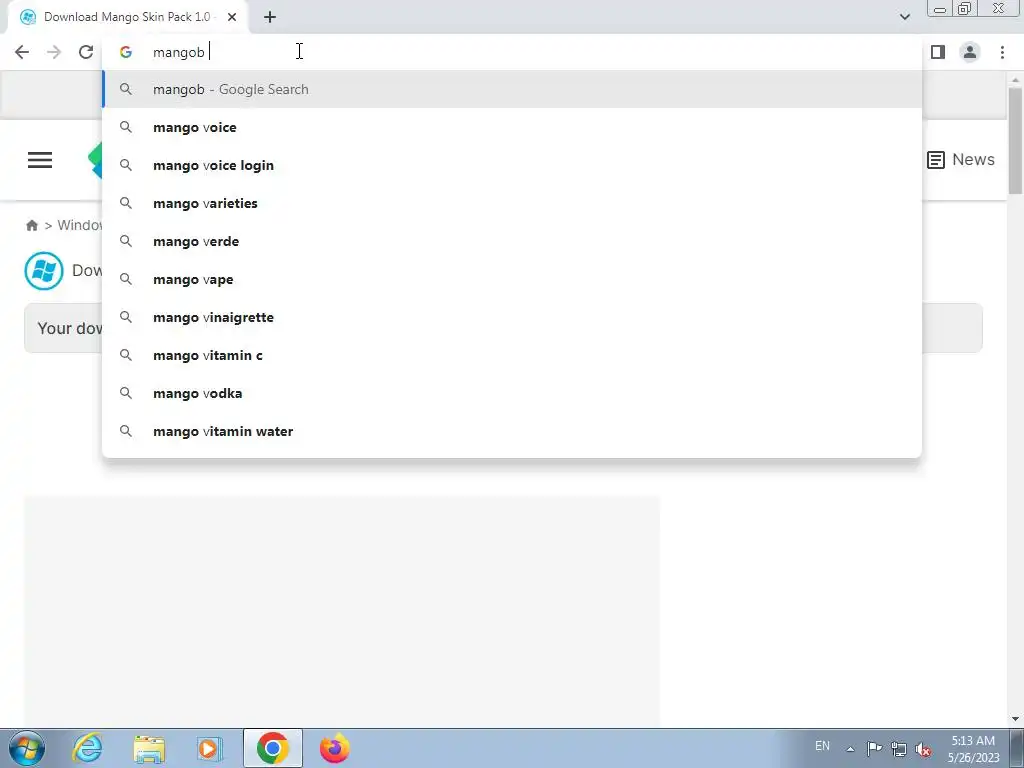
Task: Choose the 'mango voice login' suggestion
Action: pos(512,165)
